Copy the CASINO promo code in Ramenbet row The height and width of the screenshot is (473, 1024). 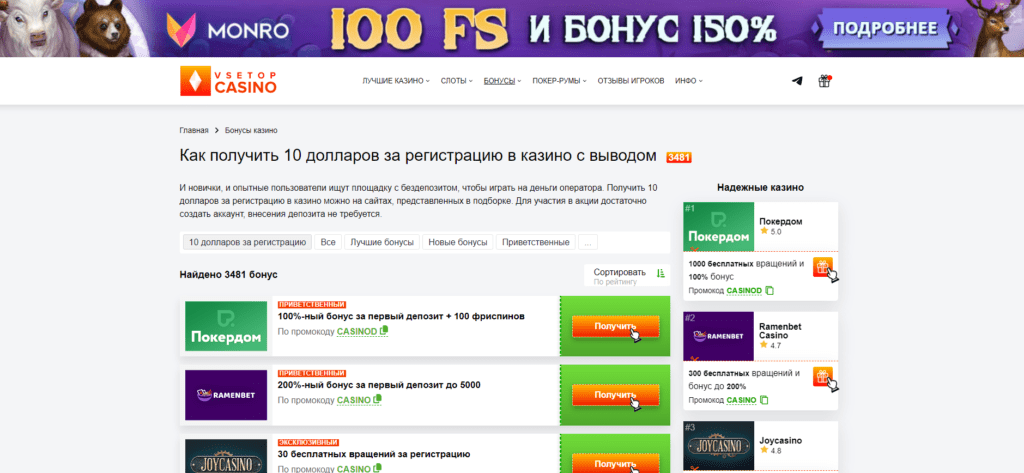[x=377, y=399]
